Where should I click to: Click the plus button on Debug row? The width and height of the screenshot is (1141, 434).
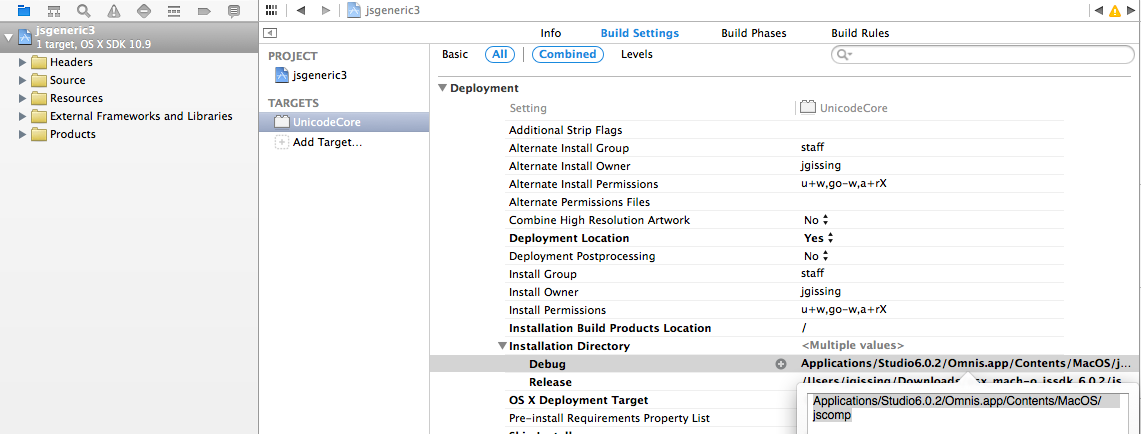(781, 364)
